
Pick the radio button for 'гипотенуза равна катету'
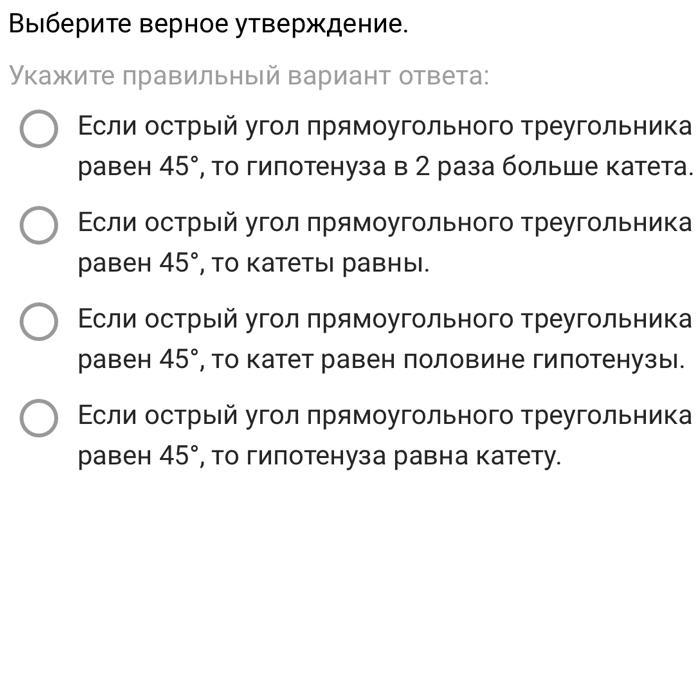point(39,418)
